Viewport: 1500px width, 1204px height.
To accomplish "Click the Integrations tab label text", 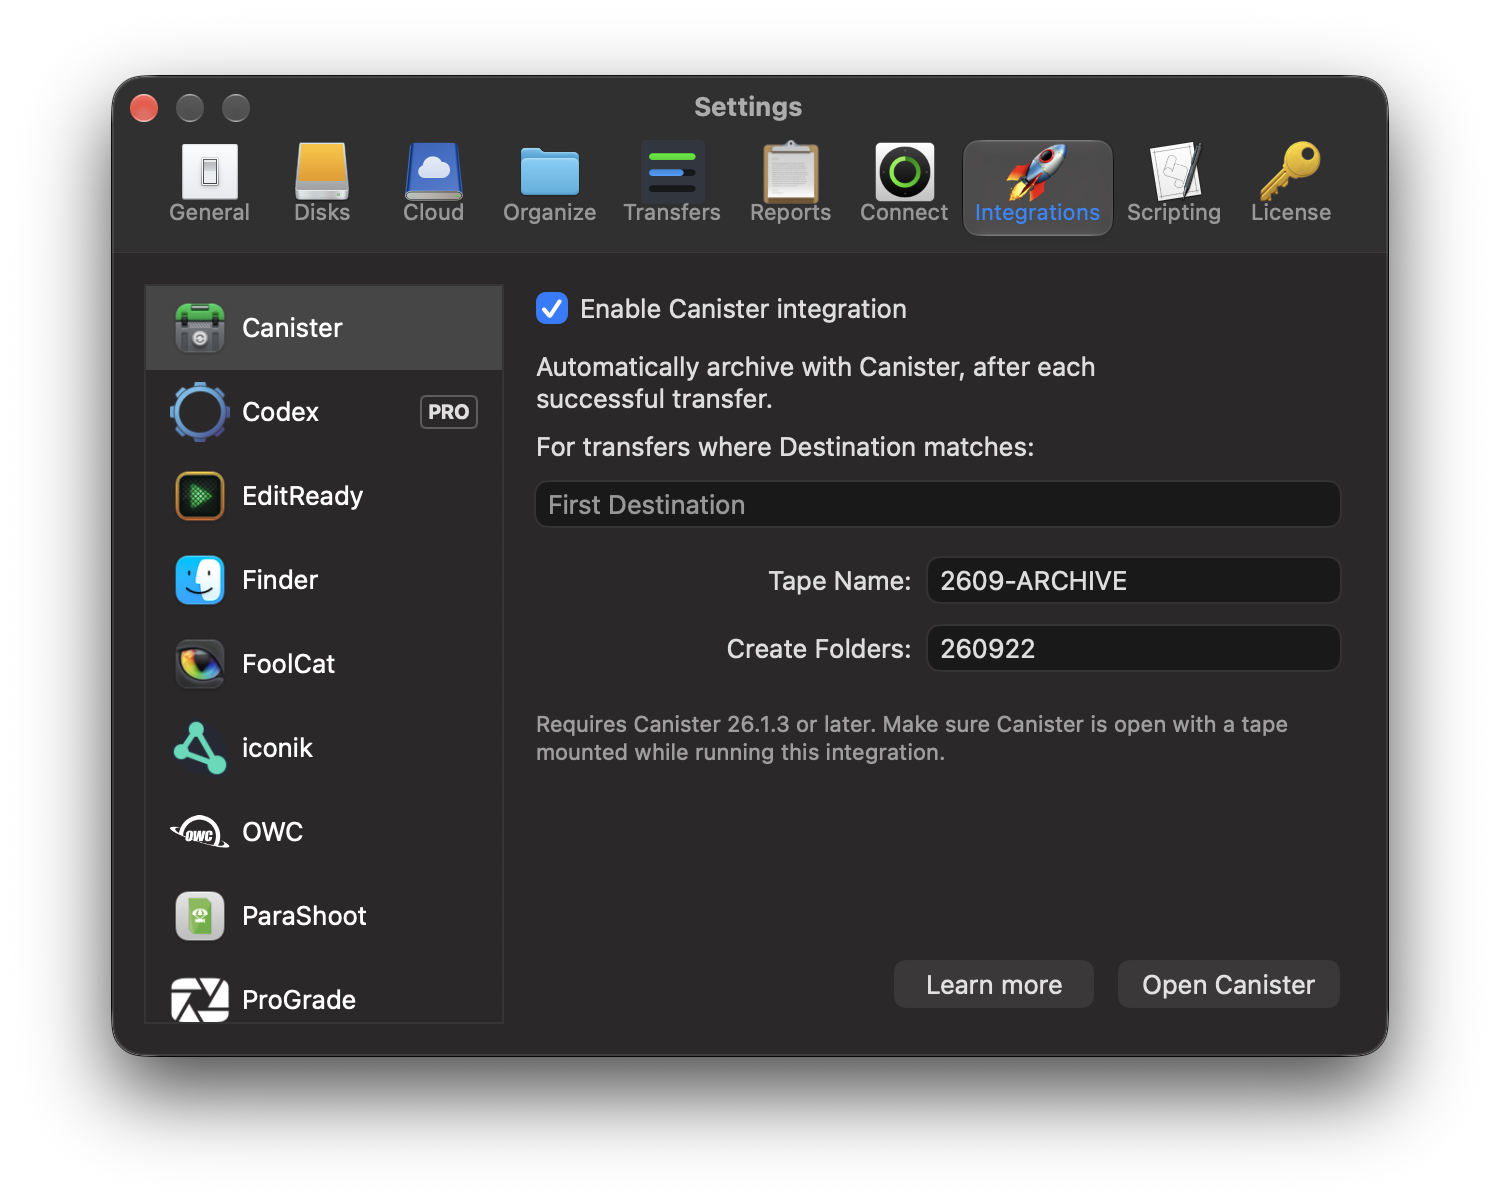I will click(1038, 213).
